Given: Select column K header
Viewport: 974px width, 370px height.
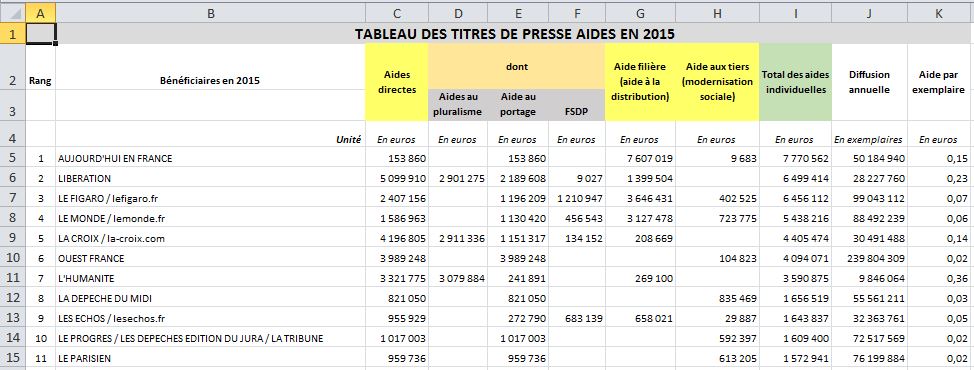Looking at the screenshot, I should pyautogui.click(x=940, y=12).
